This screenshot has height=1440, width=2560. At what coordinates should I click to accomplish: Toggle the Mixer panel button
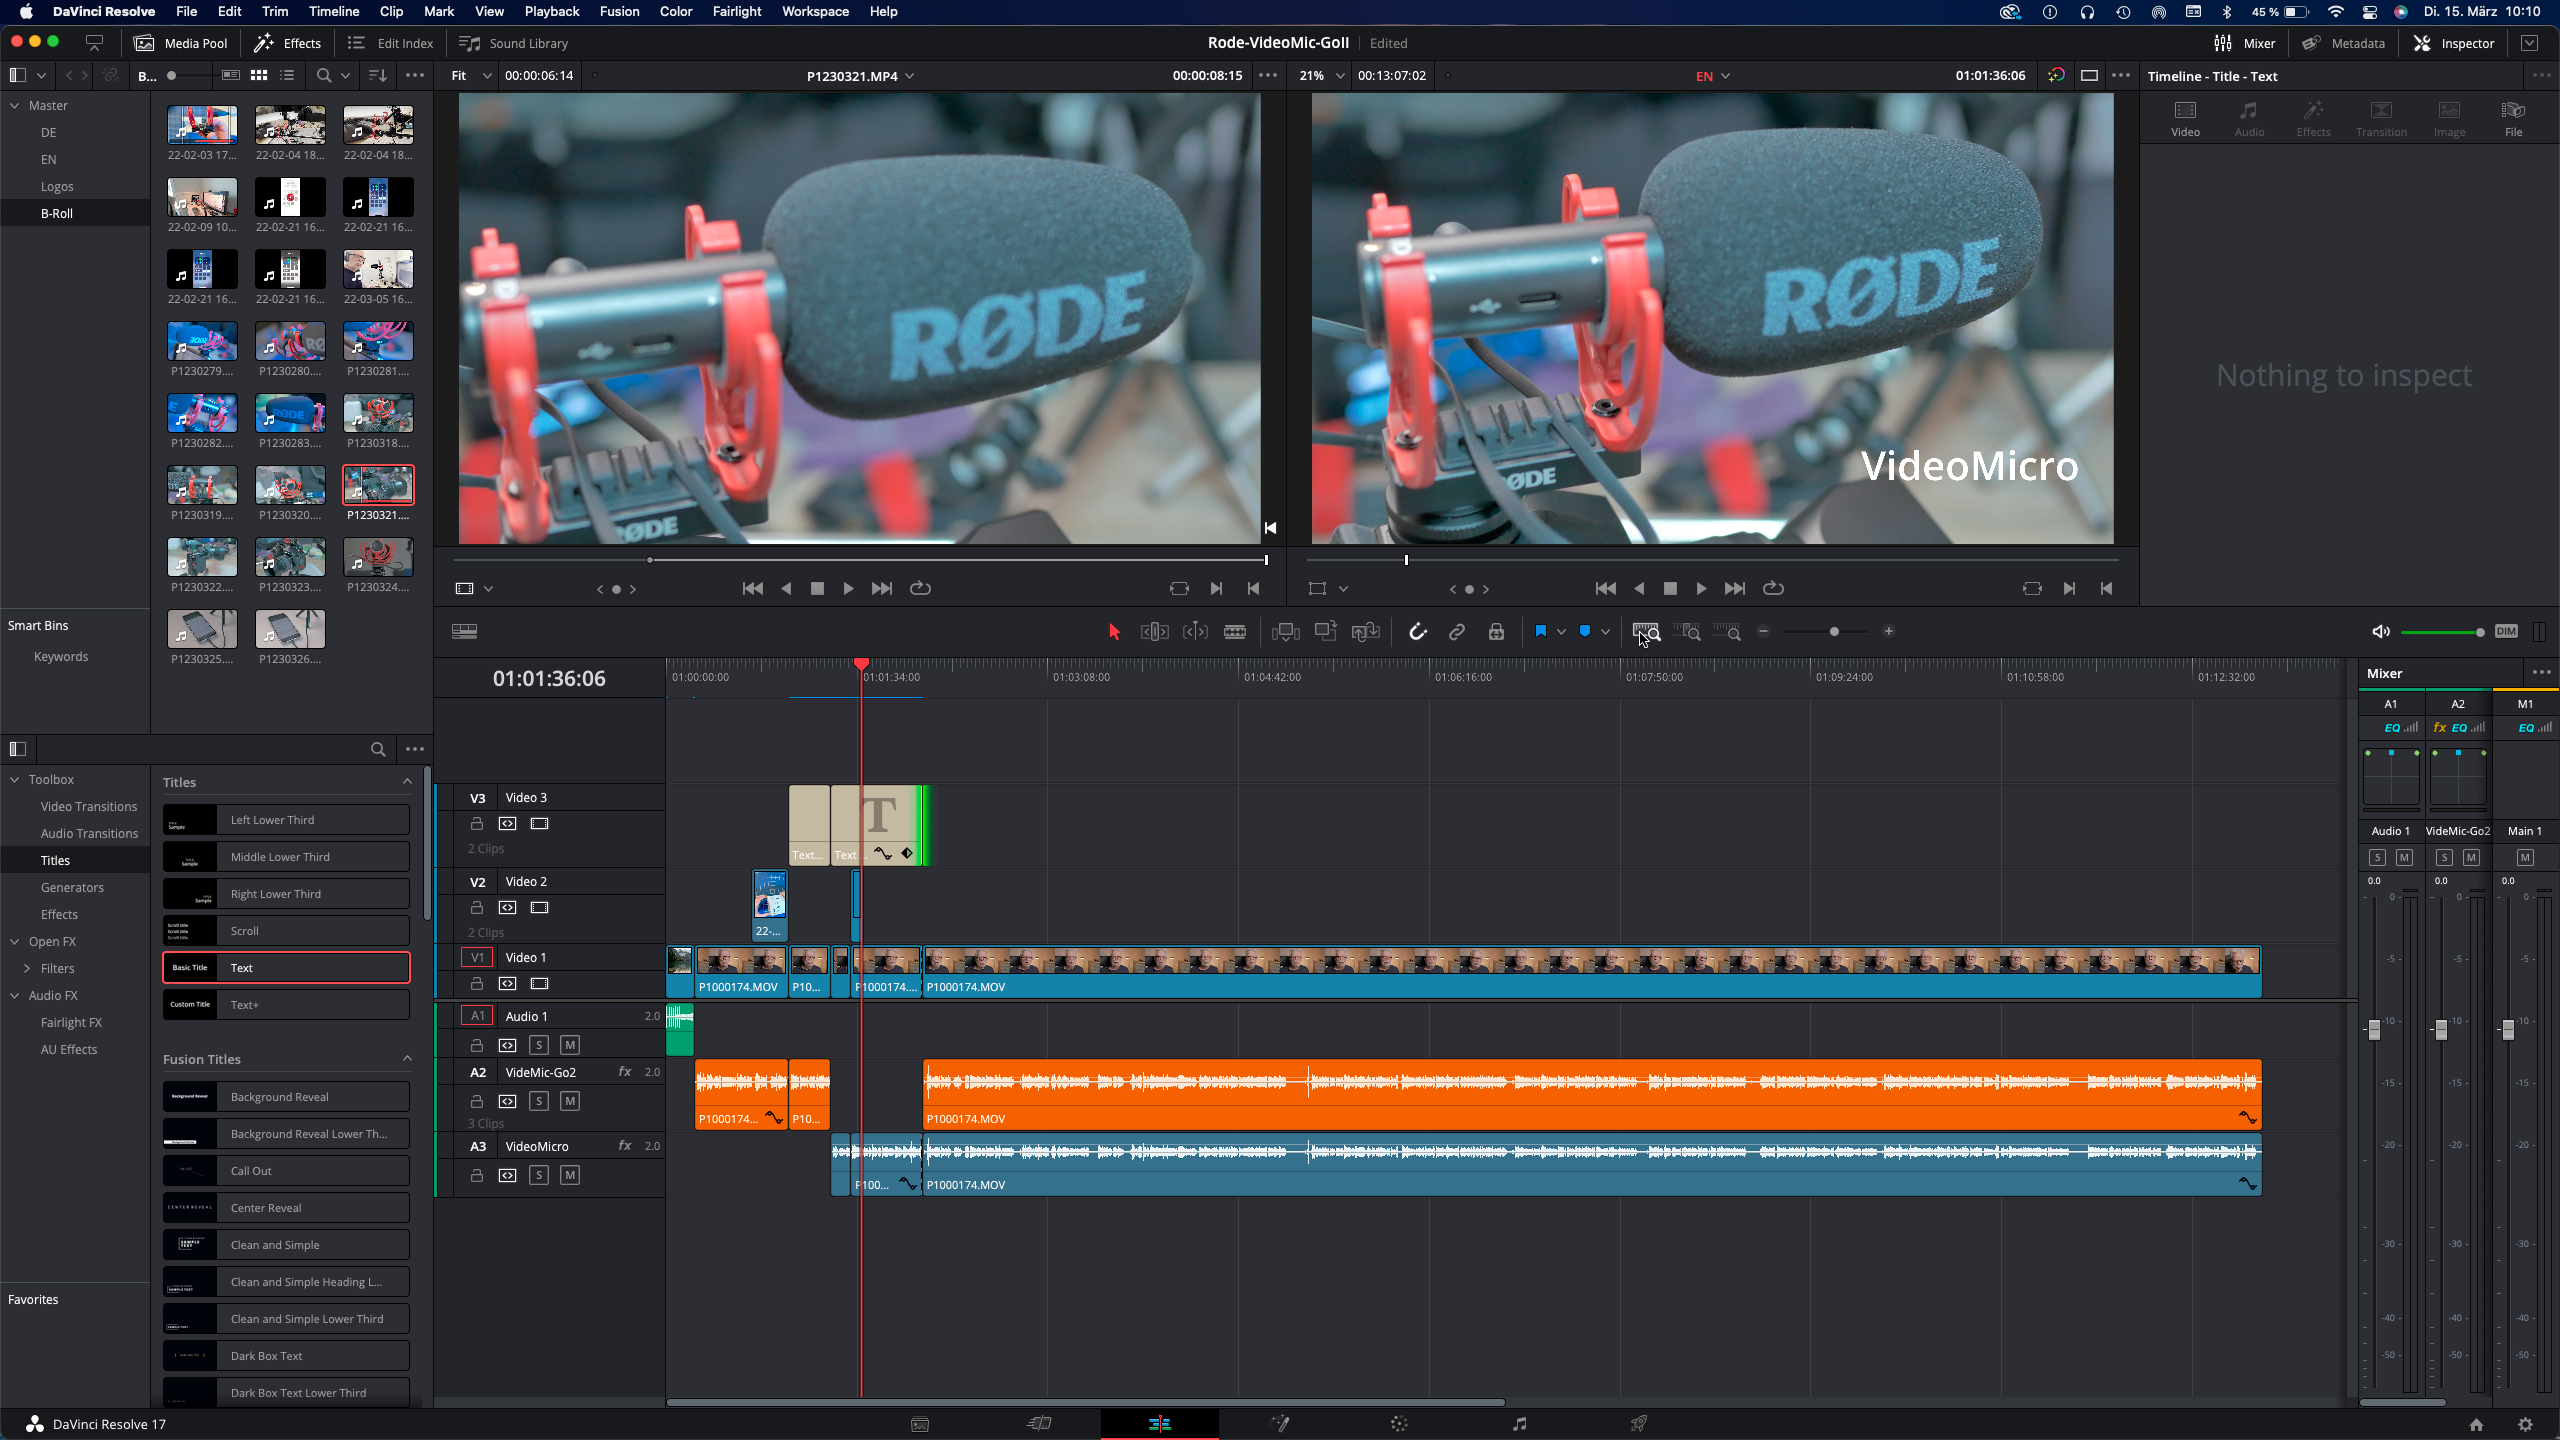pyautogui.click(x=2245, y=43)
